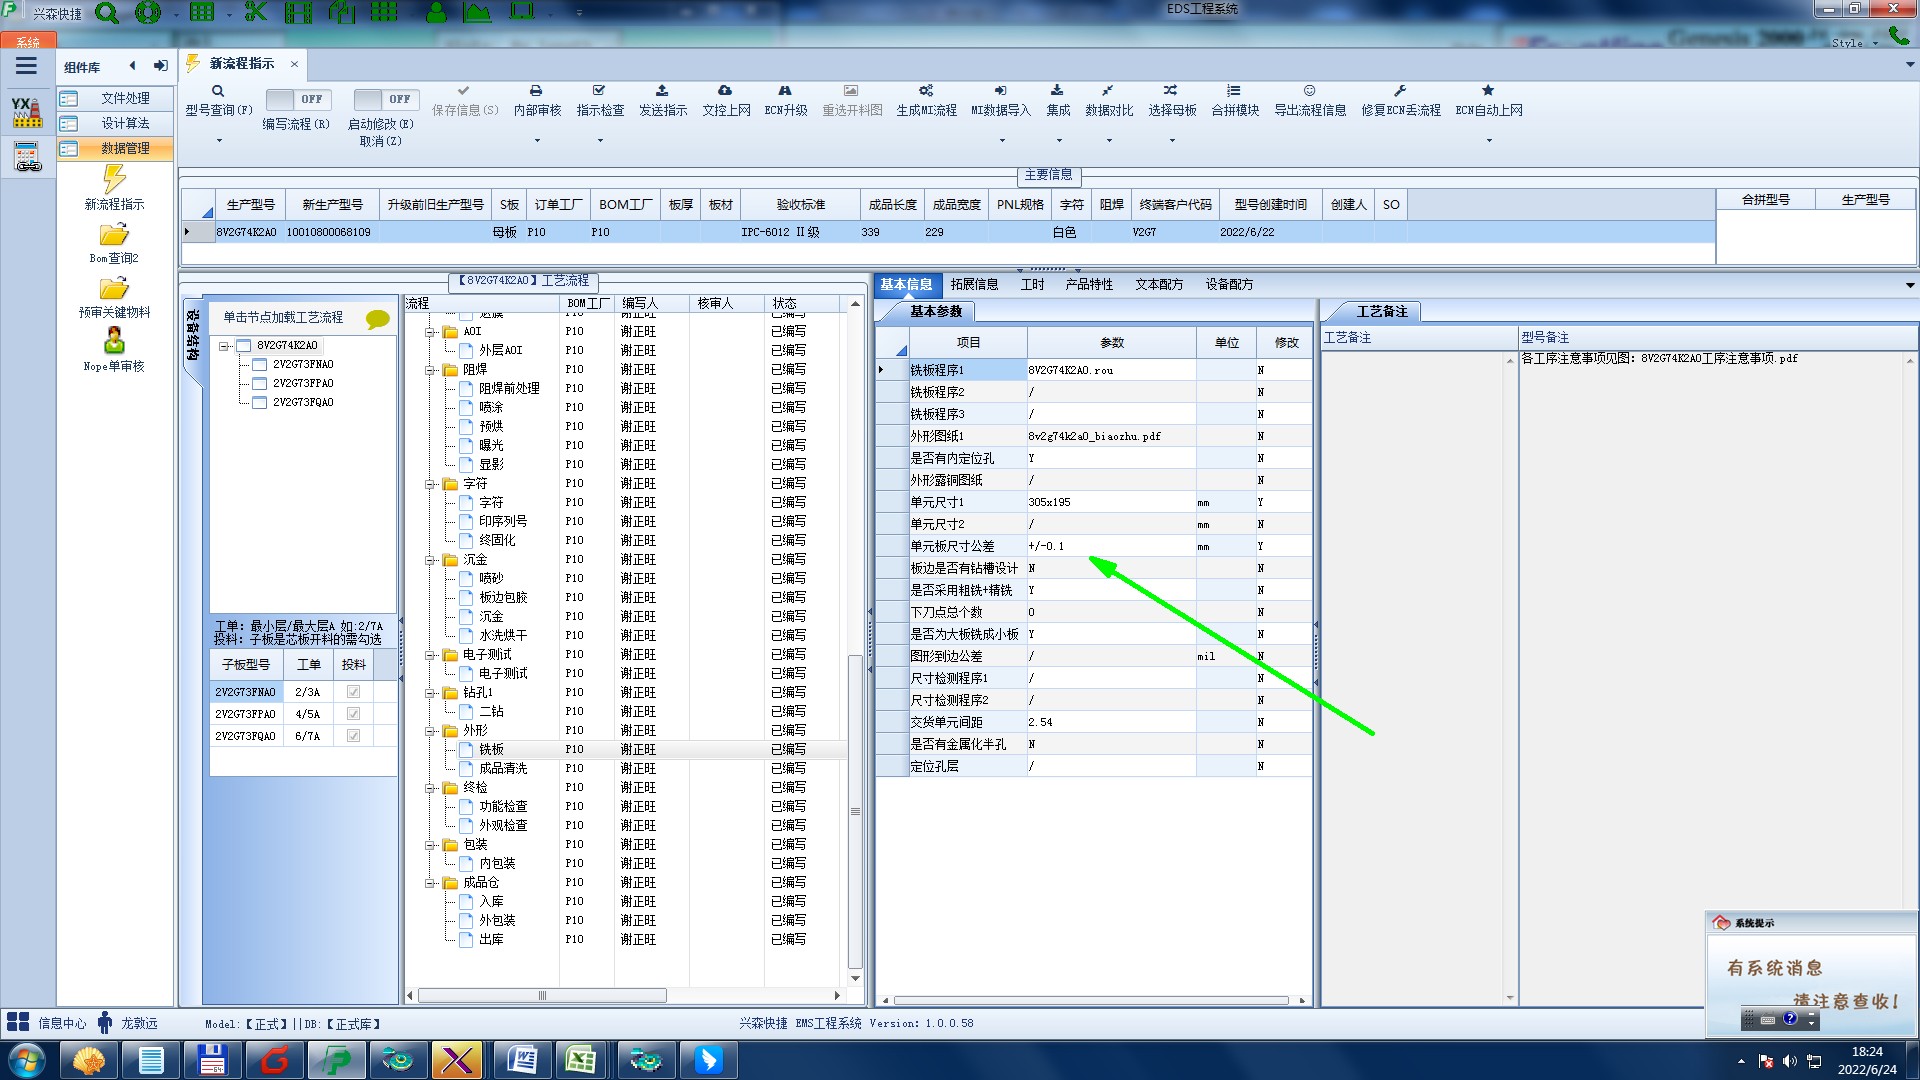Open 数据管理 in component library
The width and height of the screenshot is (1920, 1080).
tap(115, 148)
